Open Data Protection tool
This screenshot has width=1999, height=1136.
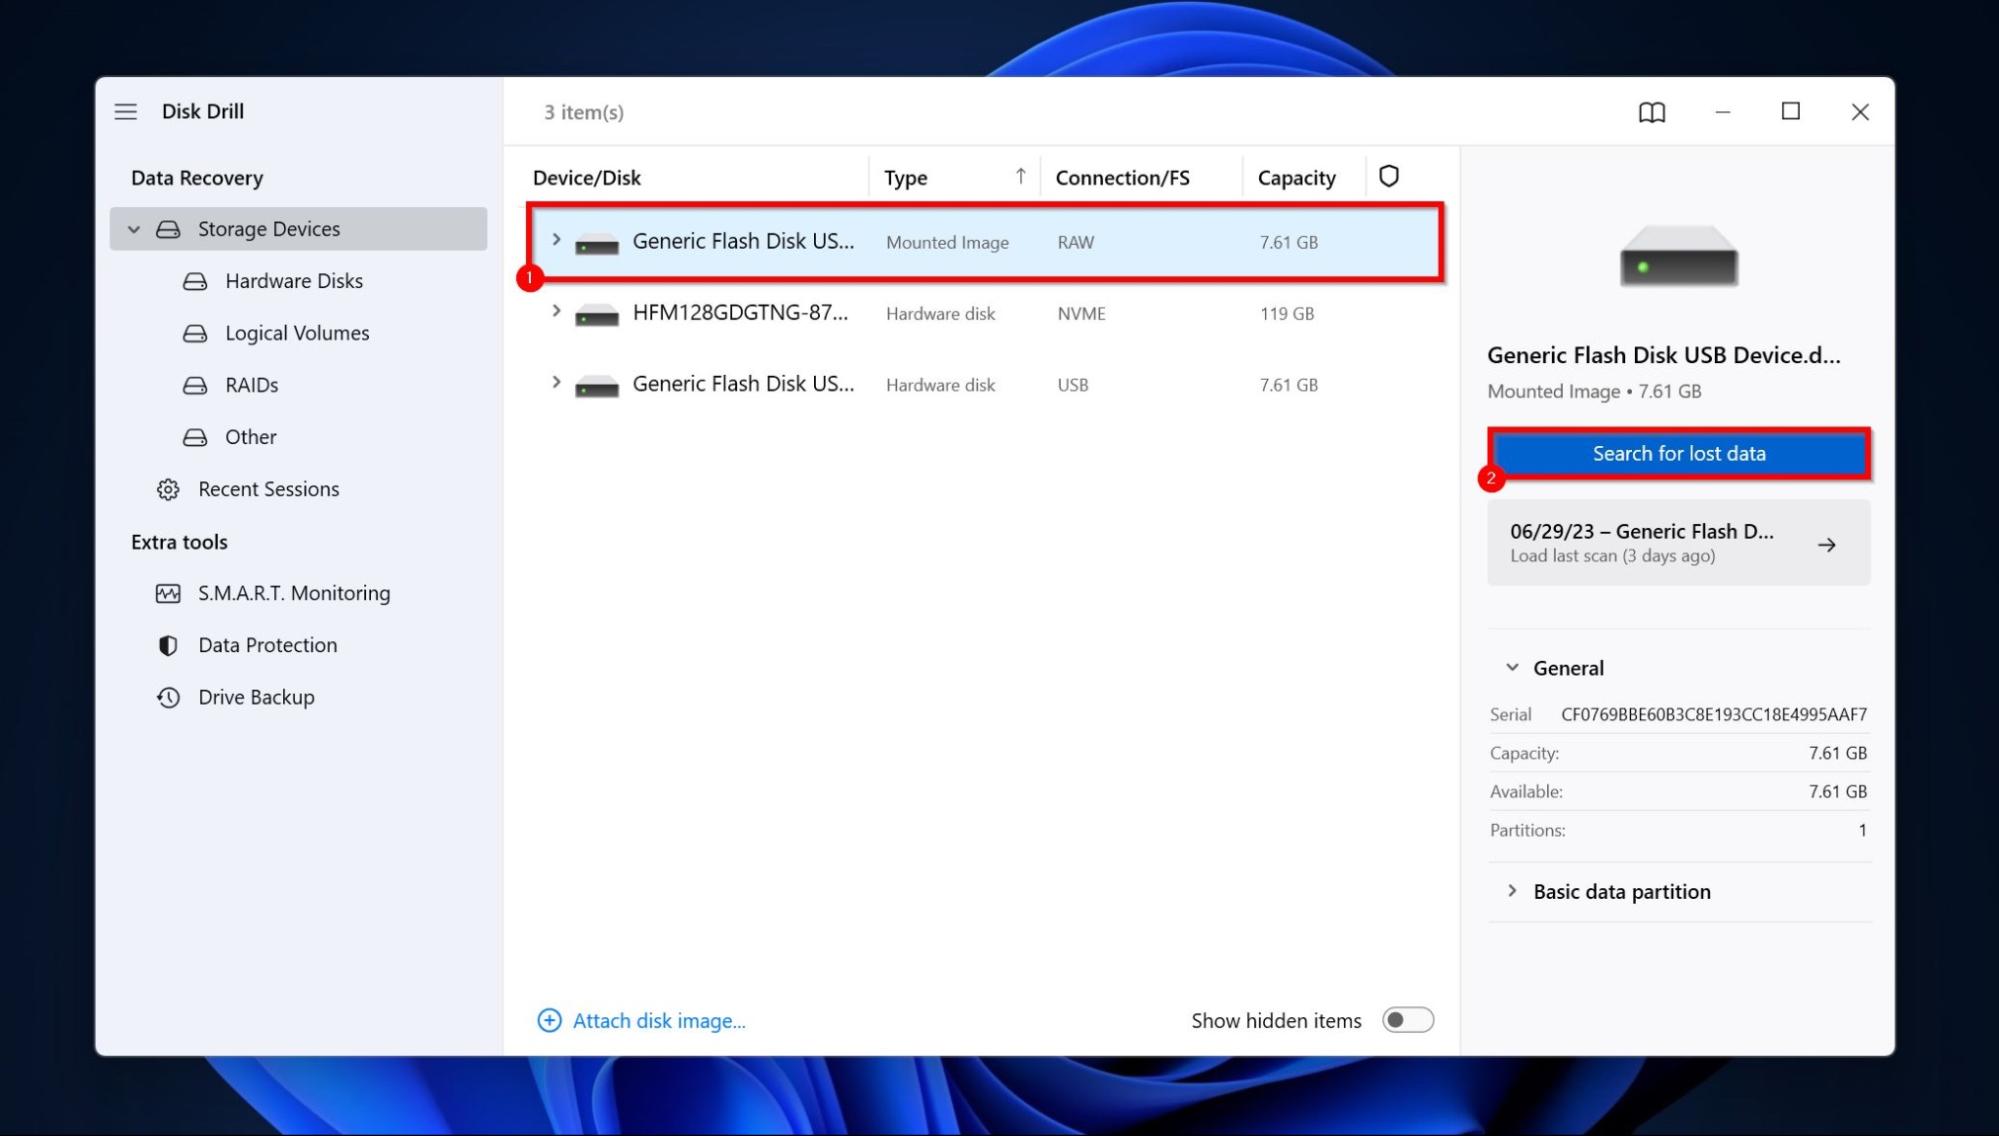pyautogui.click(x=266, y=643)
